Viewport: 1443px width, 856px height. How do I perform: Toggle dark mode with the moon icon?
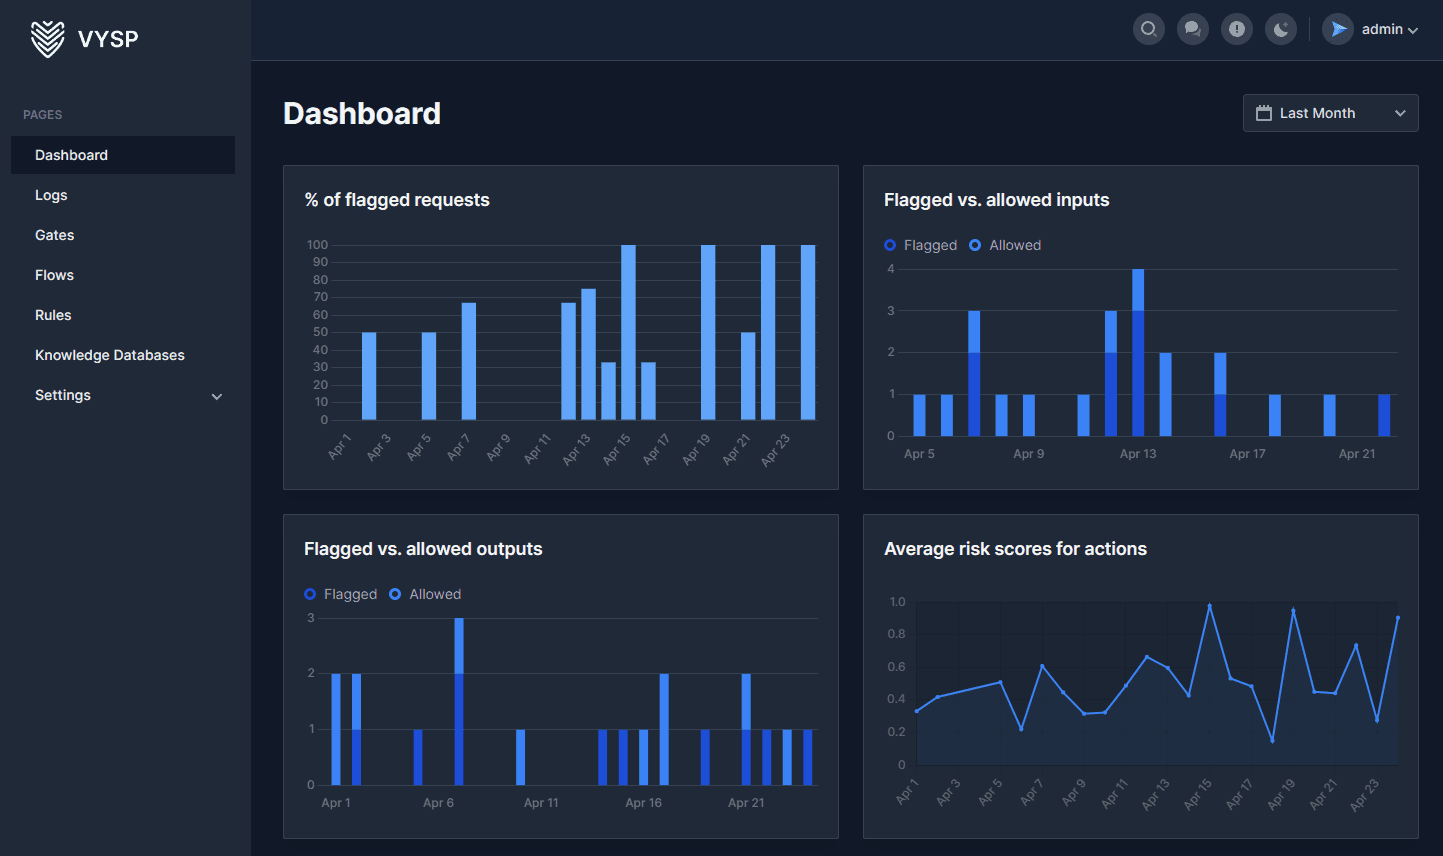[x=1281, y=29]
